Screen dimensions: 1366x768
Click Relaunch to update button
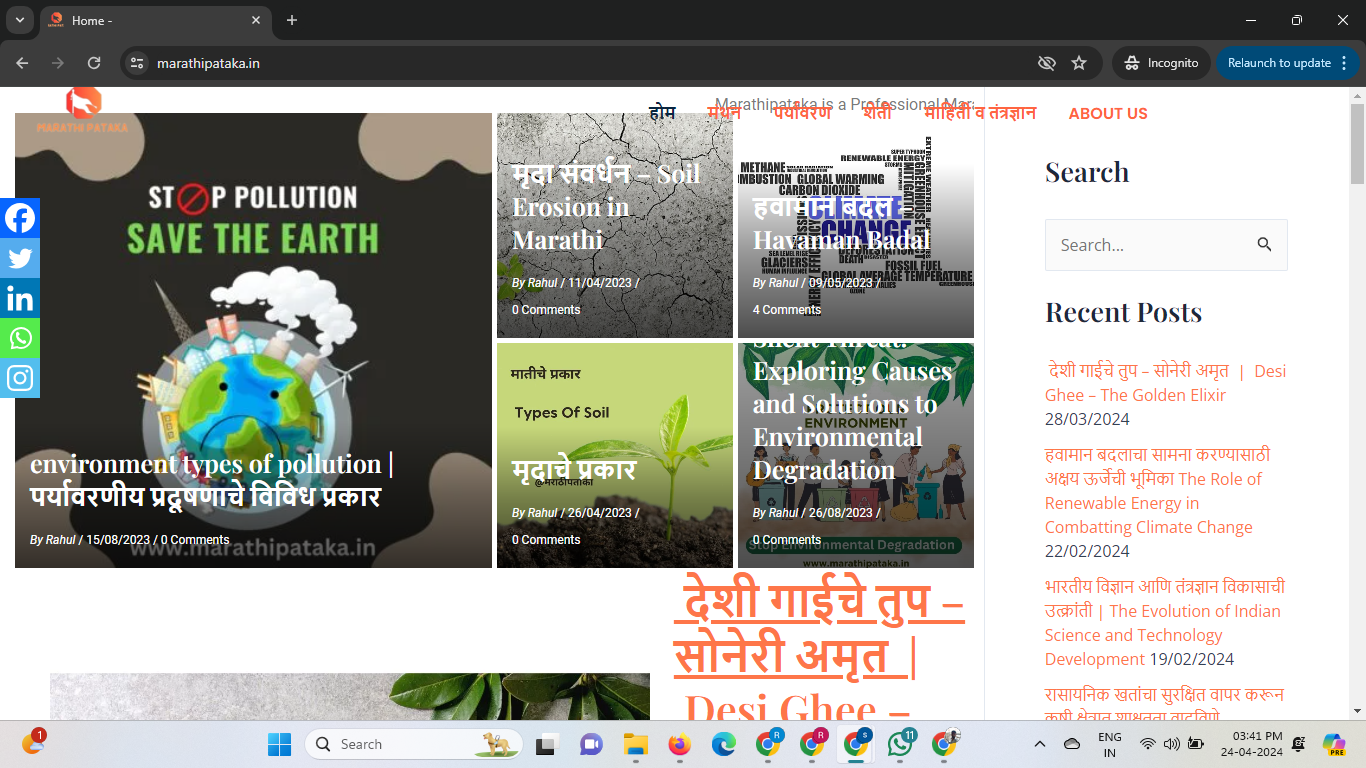[x=1278, y=63]
